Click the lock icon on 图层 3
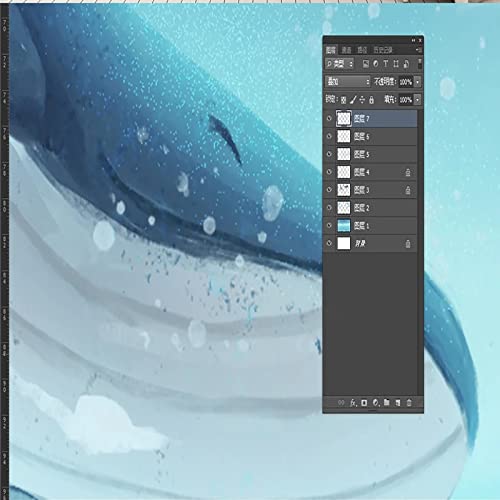Screen dimensions: 500x500 pyautogui.click(x=407, y=190)
